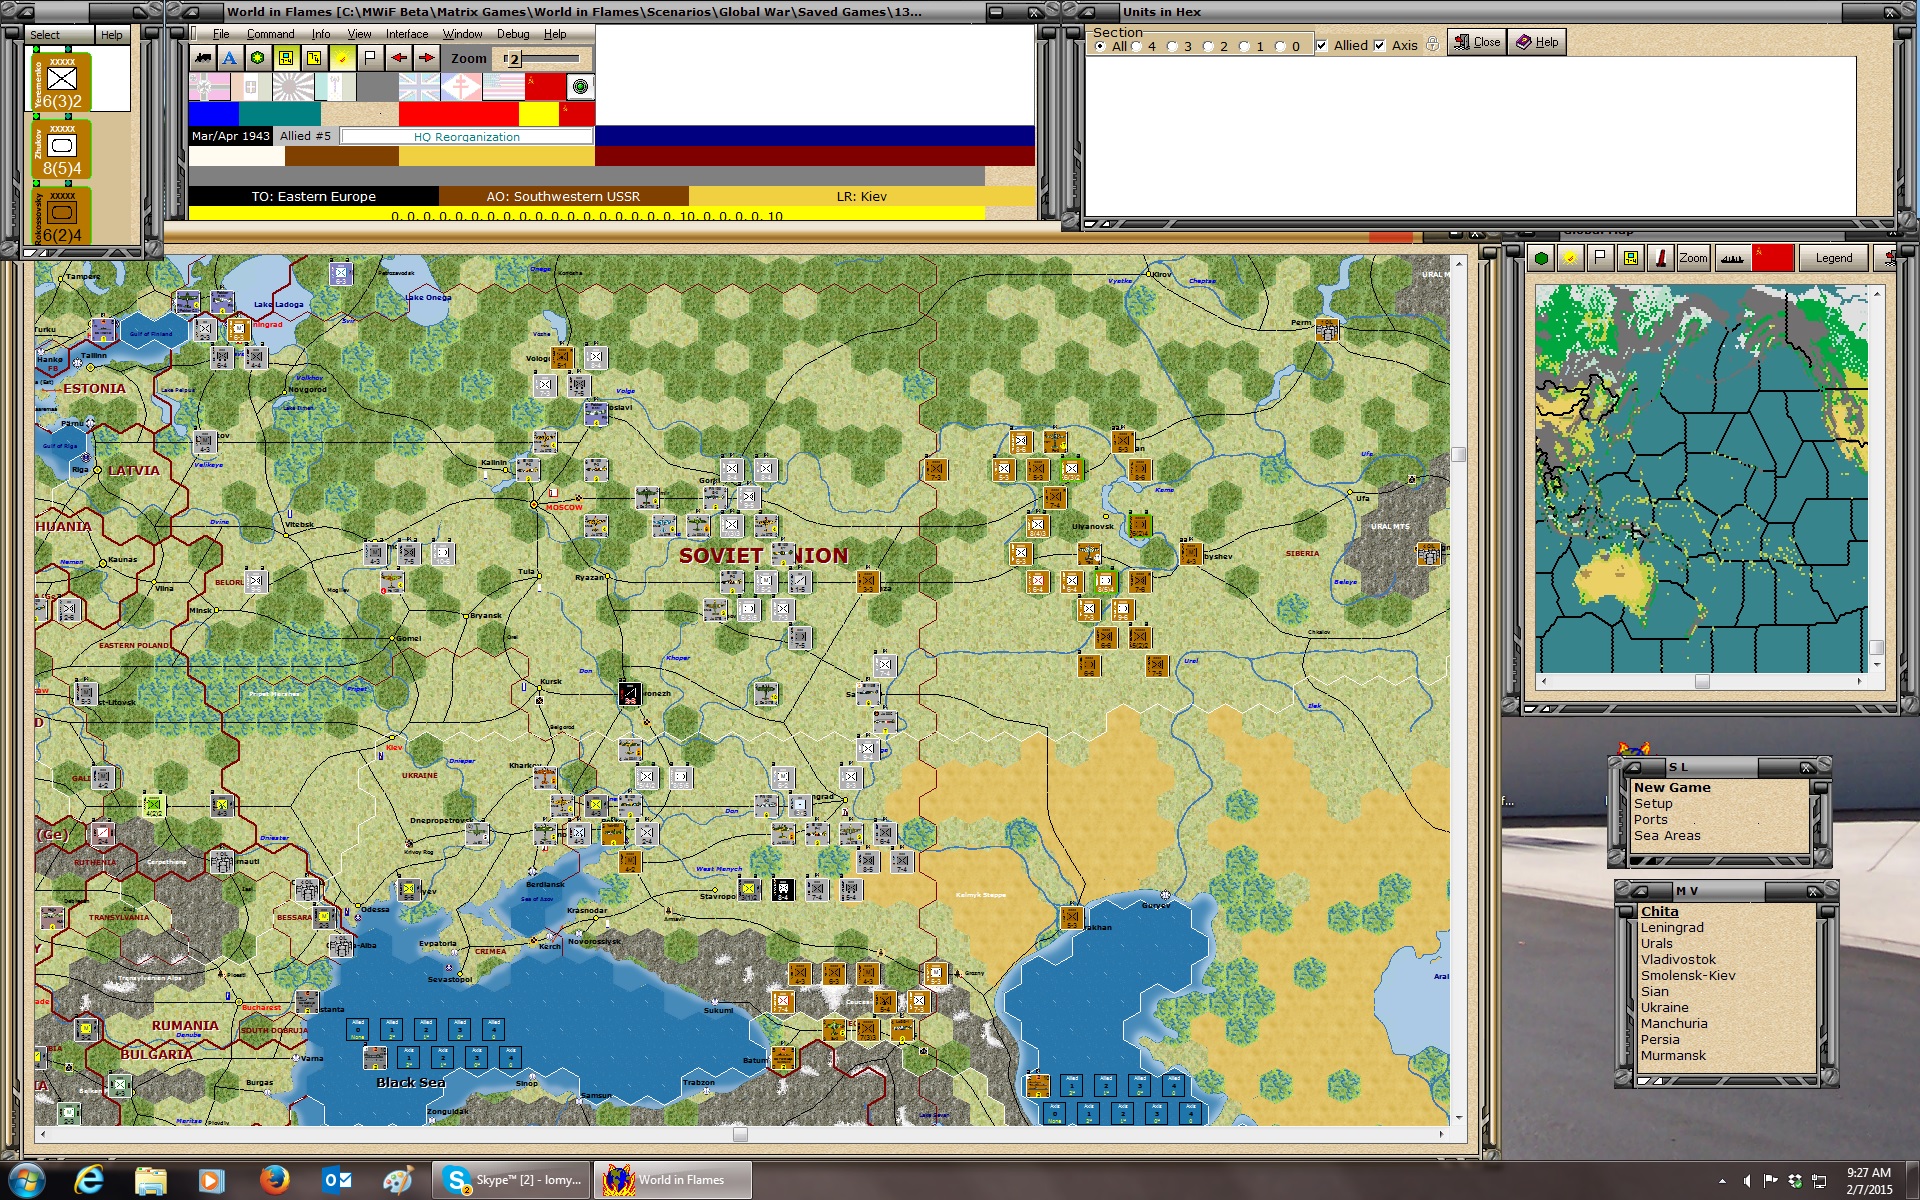Screen dimensions: 1920x1200
Task: Click the sun weather icon in Global Map toolbar
Action: point(1571,258)
